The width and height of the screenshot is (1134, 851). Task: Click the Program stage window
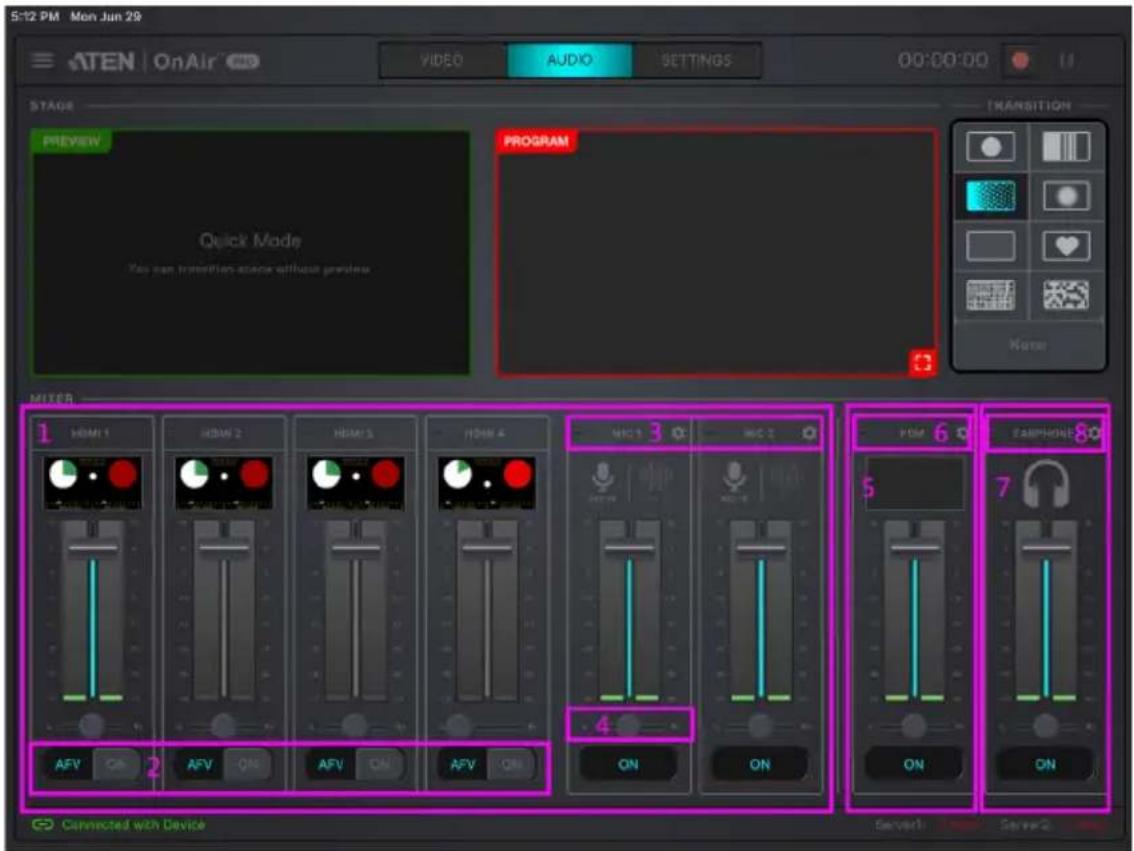717,253
